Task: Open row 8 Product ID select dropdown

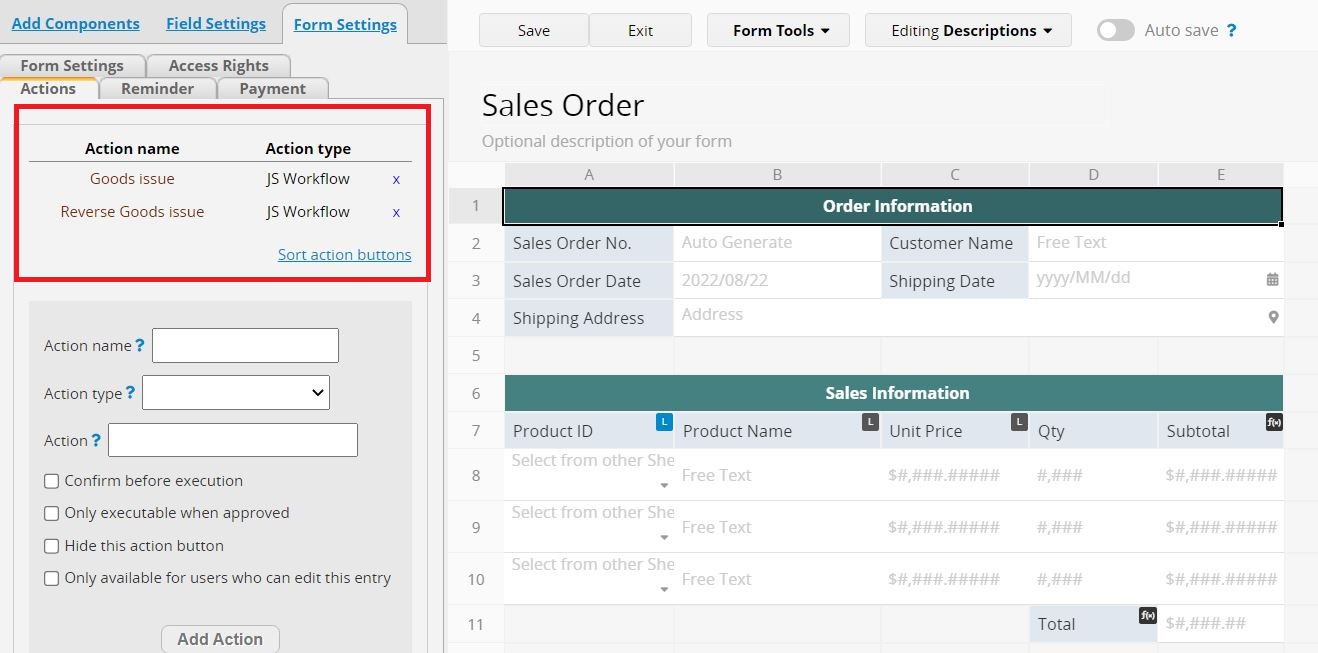Action: 664,486
